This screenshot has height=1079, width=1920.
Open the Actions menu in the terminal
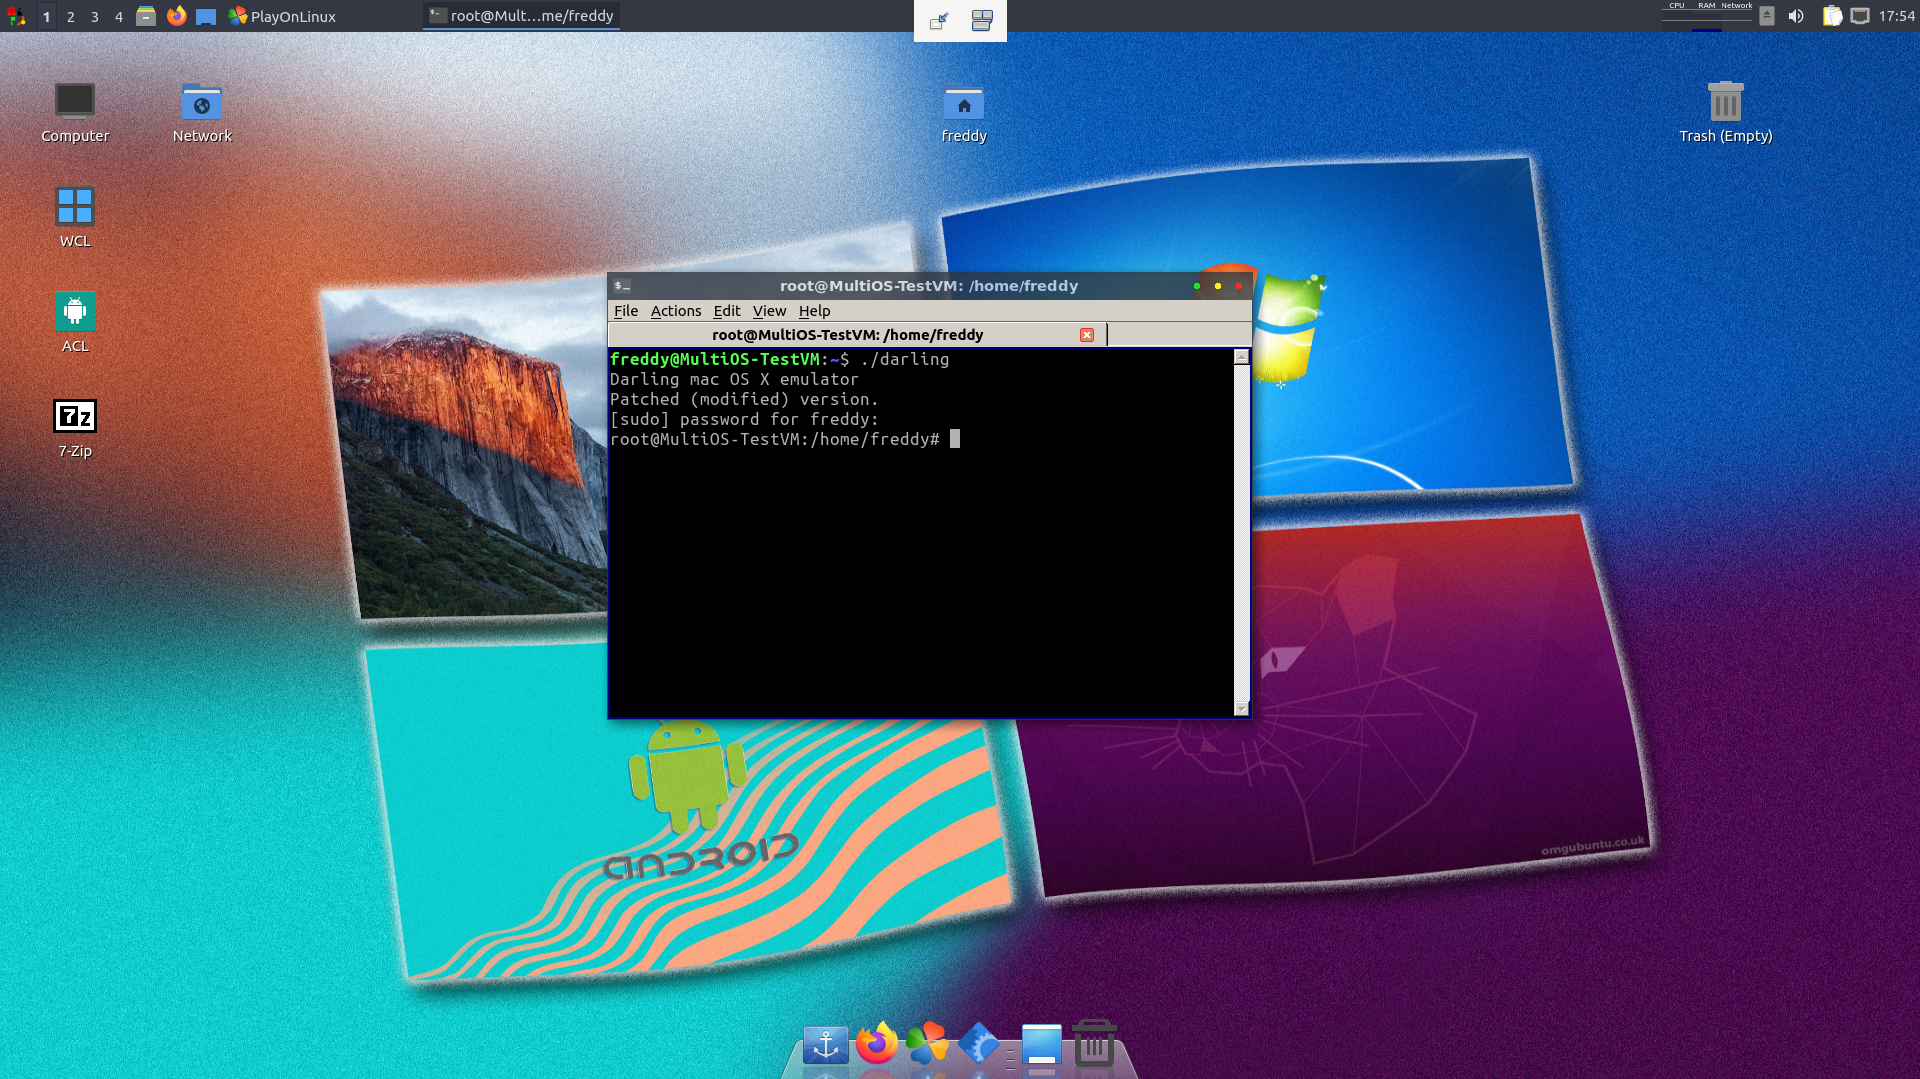(x=676, y=311)
